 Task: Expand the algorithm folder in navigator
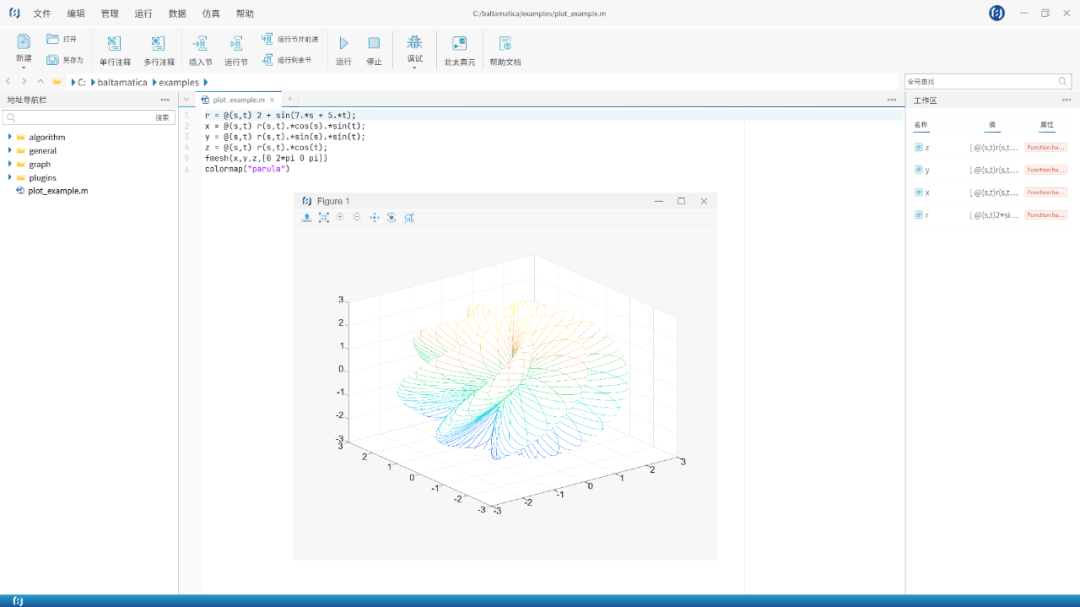[x=10, y=137]
